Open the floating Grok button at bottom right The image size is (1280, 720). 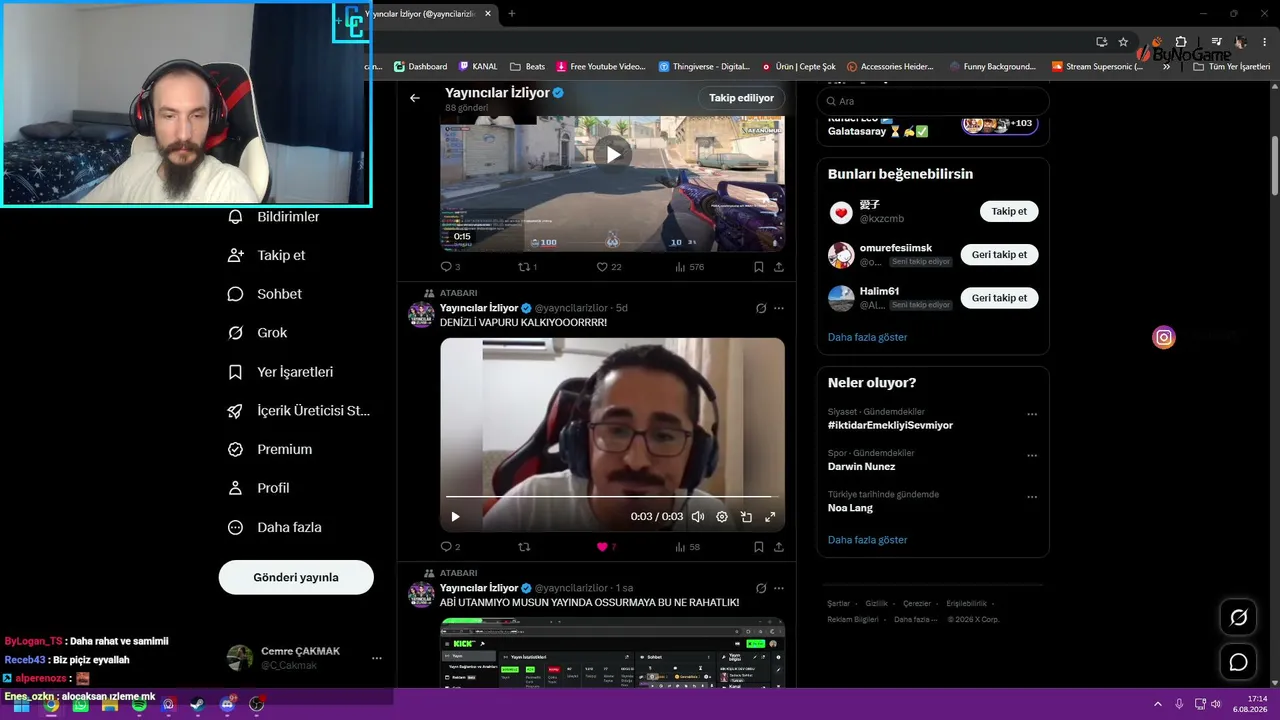(1238, 618)
